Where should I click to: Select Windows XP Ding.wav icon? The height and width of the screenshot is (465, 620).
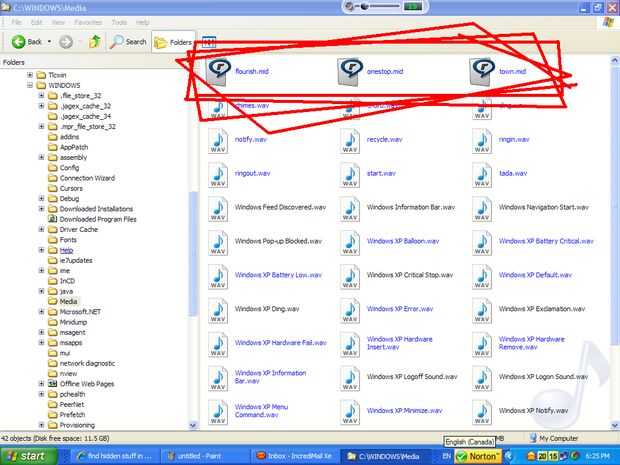click(218, 310)
